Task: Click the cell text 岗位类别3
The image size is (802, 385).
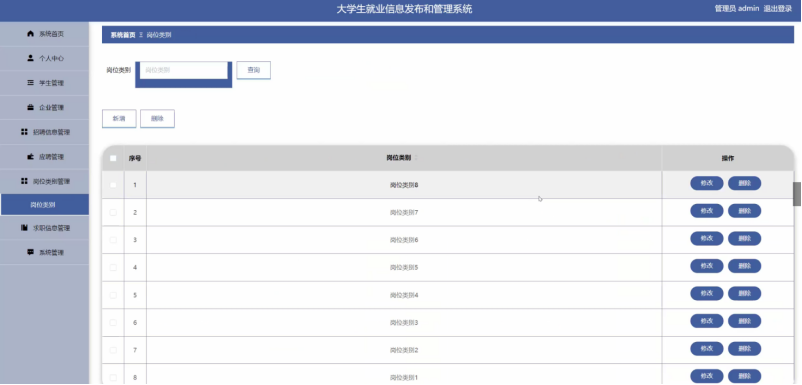Action: pyautogui.click(x=404, y=323)
